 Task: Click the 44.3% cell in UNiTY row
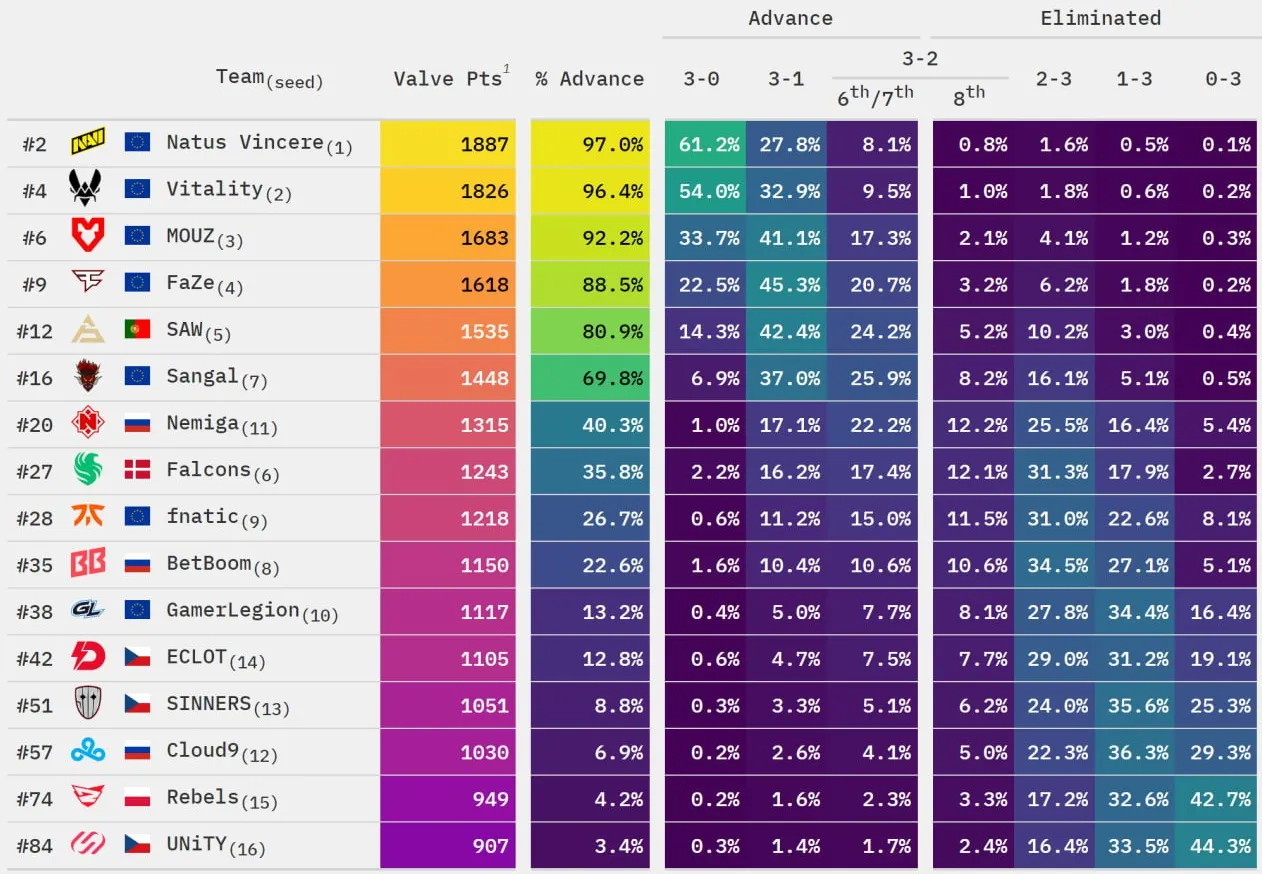click(x=1216, y=845)
